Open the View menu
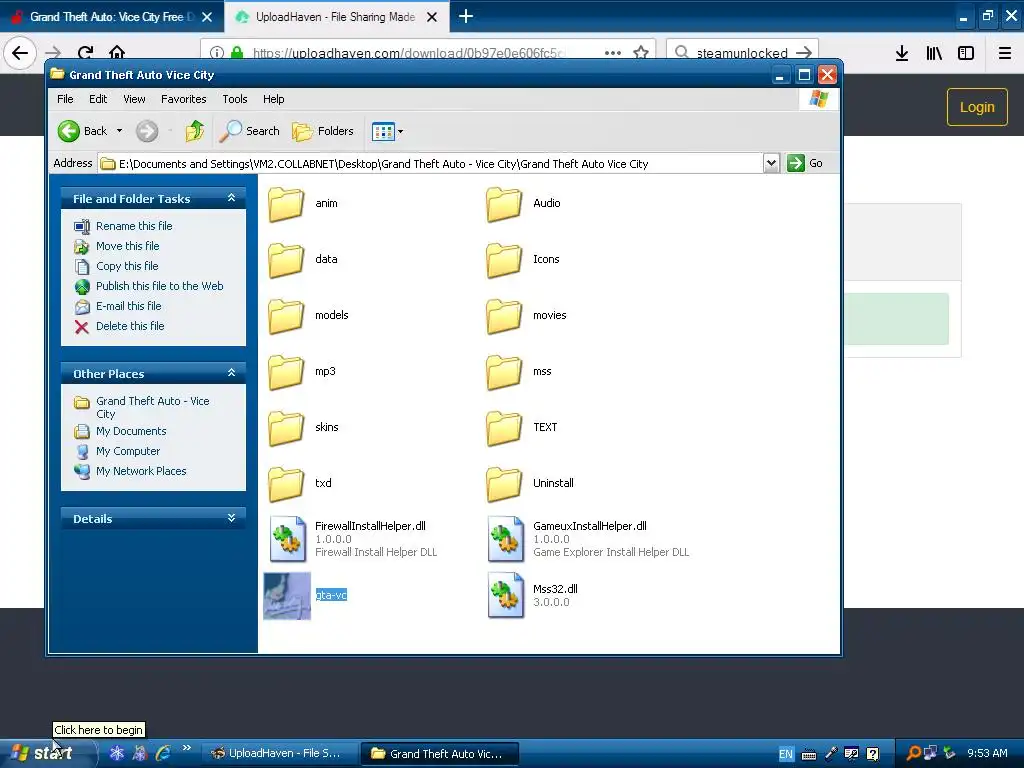This screenshot has height=768, width=1024. pos(134,99)
